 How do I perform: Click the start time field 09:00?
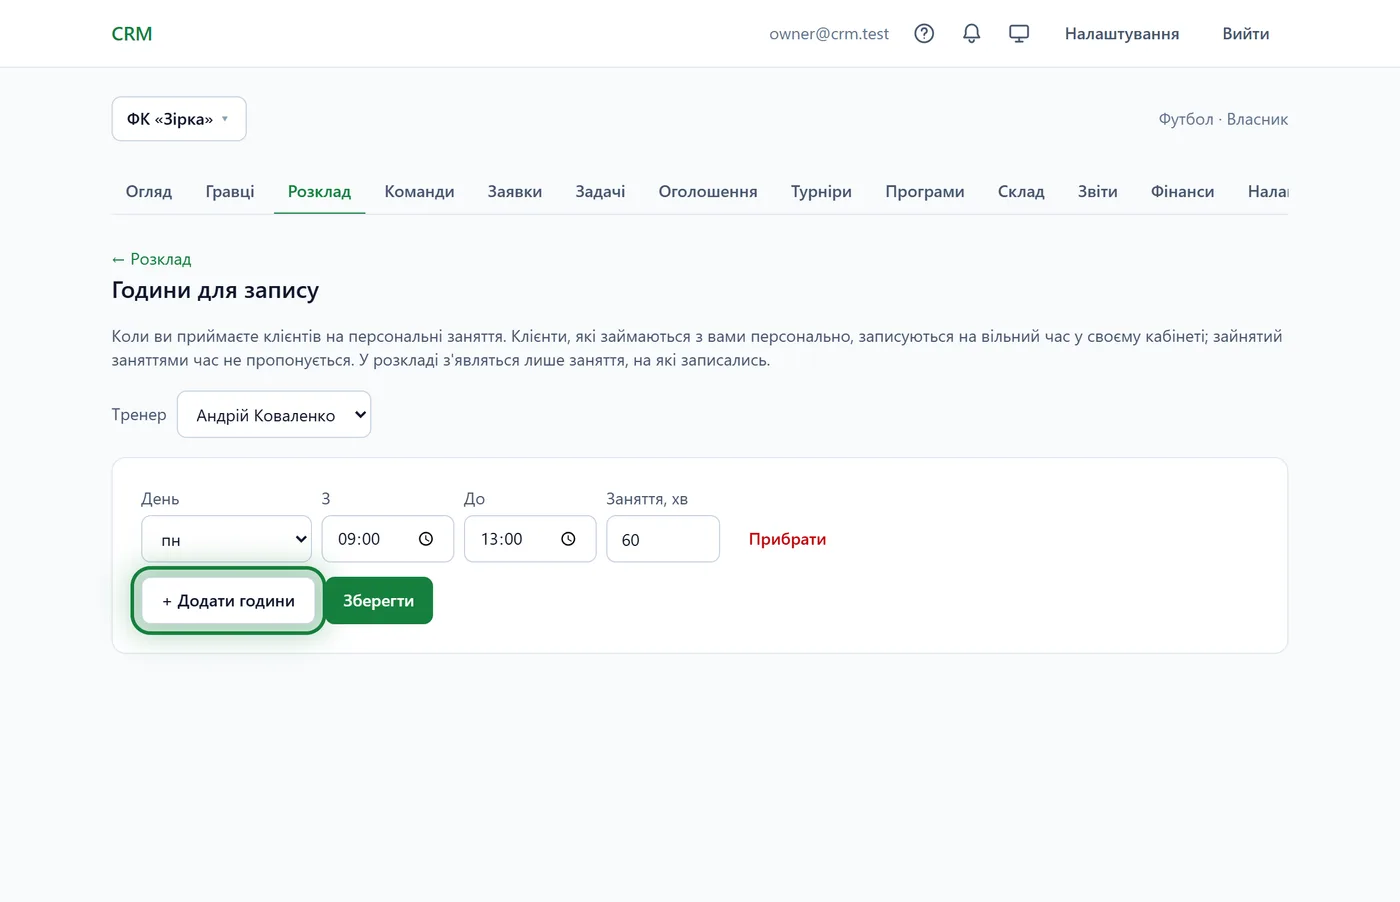388,539
